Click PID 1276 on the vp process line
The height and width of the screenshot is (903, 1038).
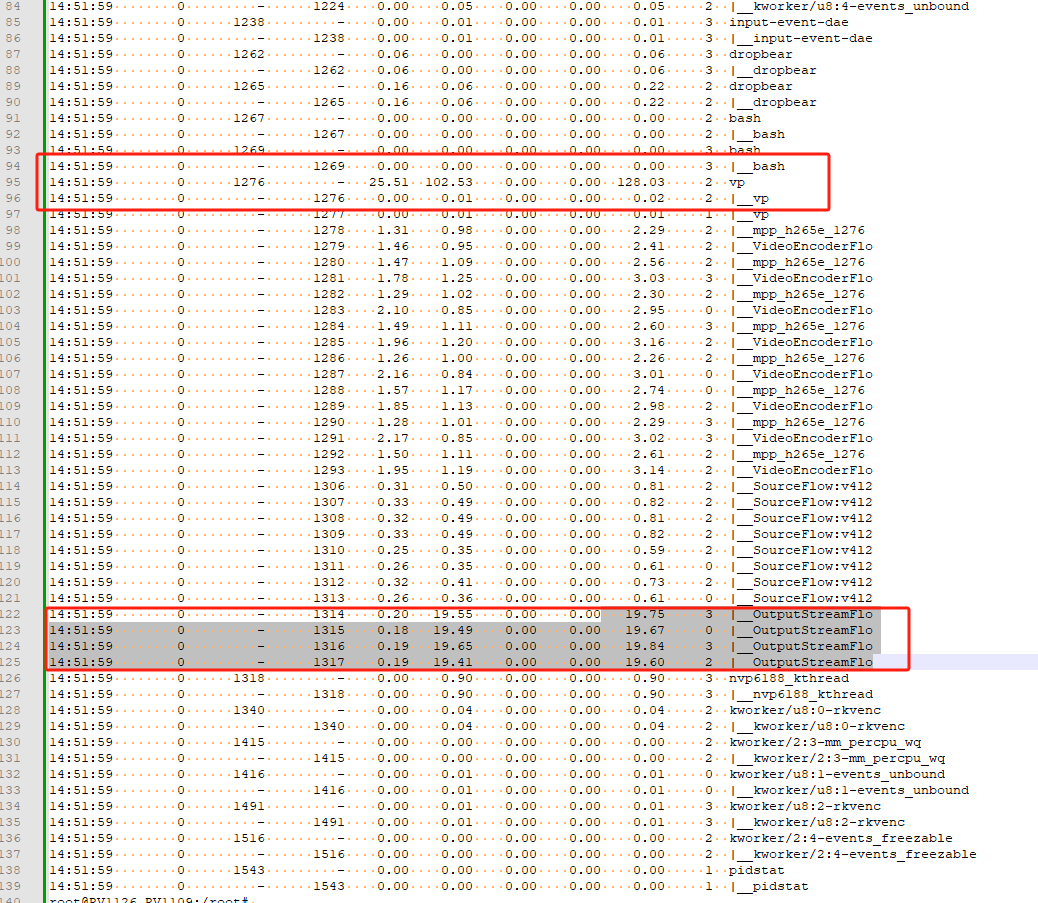coord(249,182)
